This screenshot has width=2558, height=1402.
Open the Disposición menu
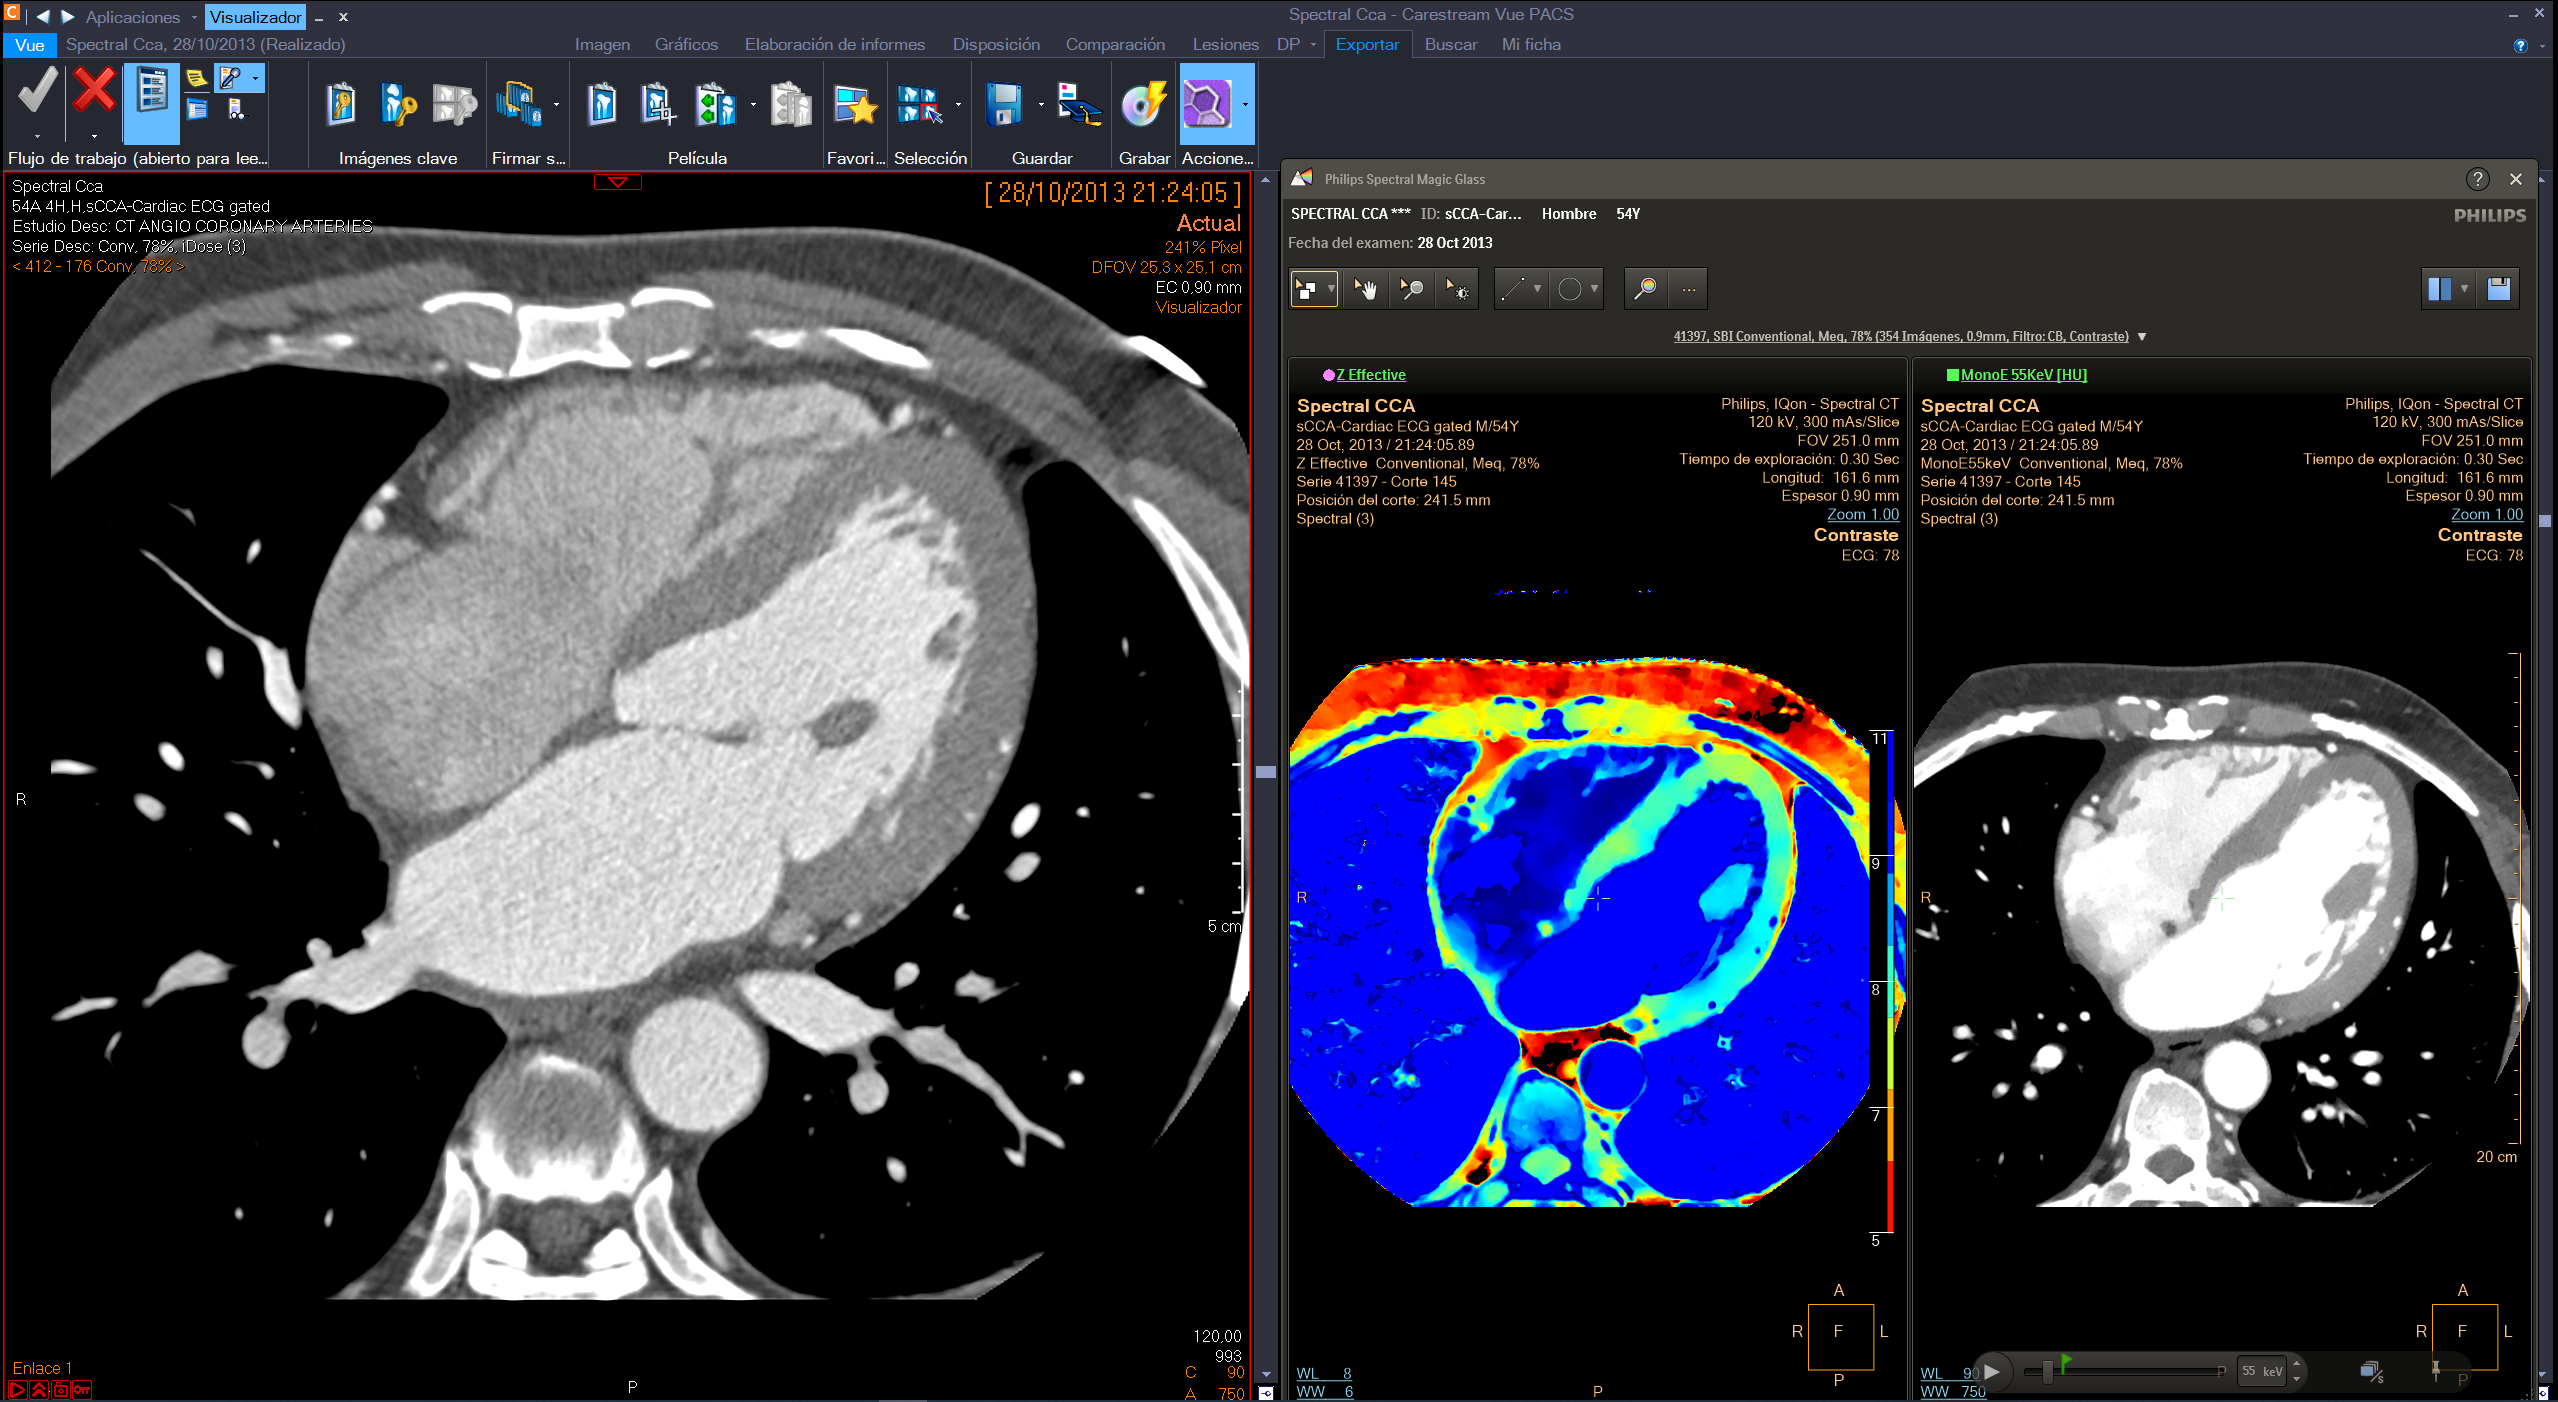[x=996, y=45]
